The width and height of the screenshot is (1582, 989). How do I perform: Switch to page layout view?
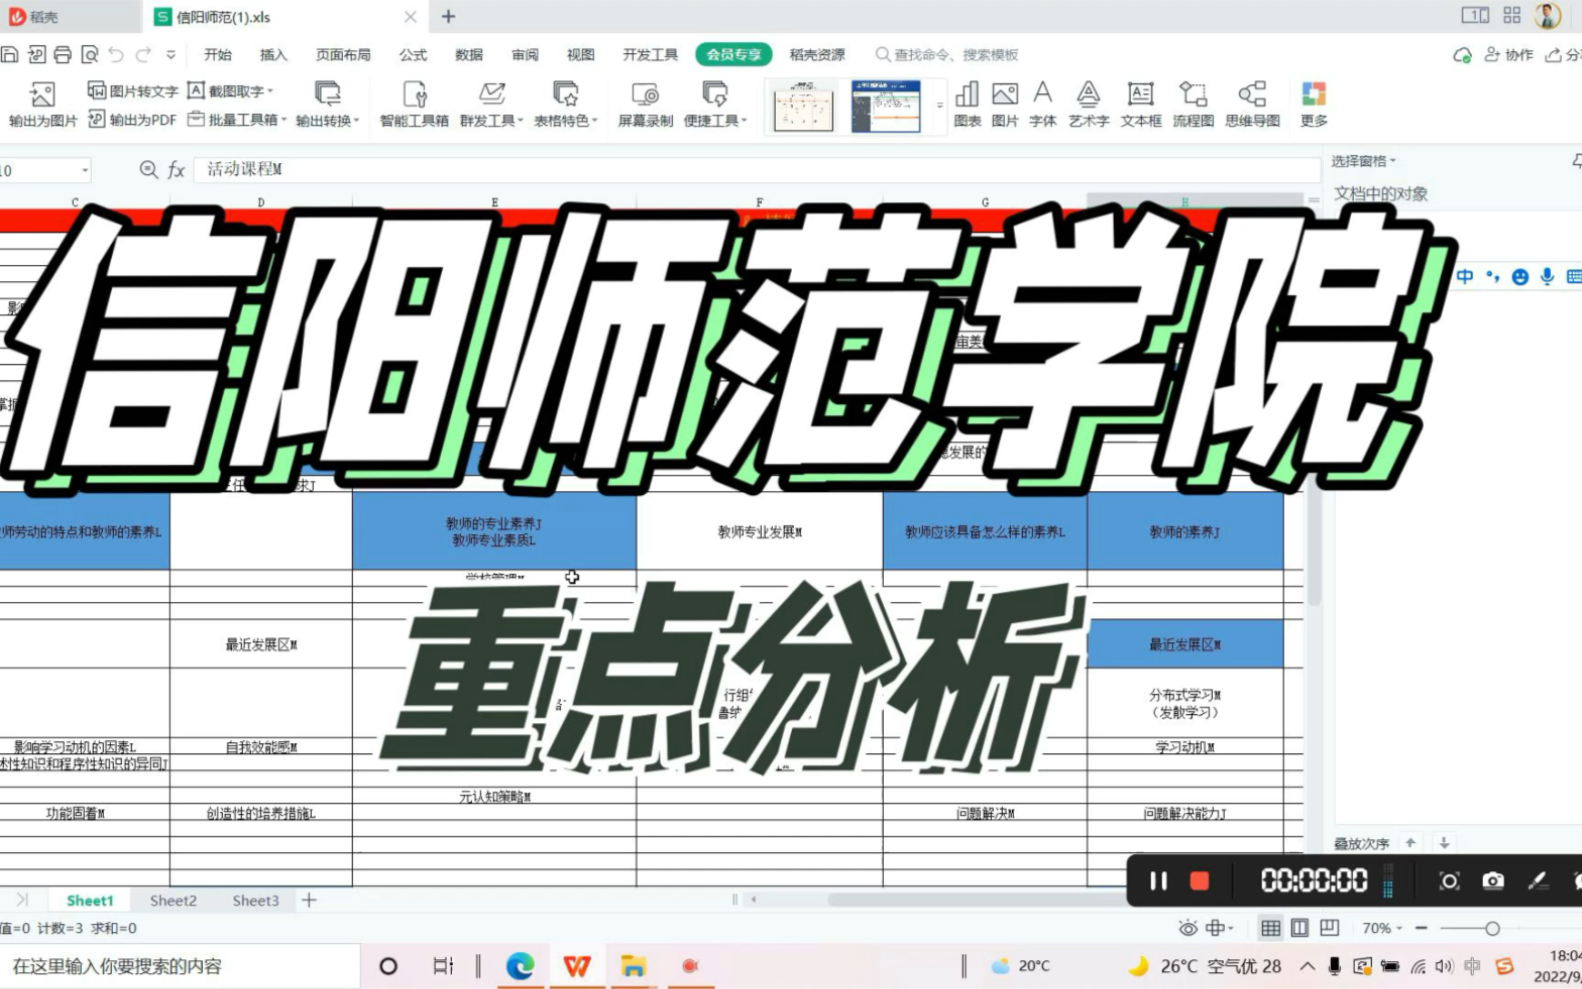tap(1299, 928)
